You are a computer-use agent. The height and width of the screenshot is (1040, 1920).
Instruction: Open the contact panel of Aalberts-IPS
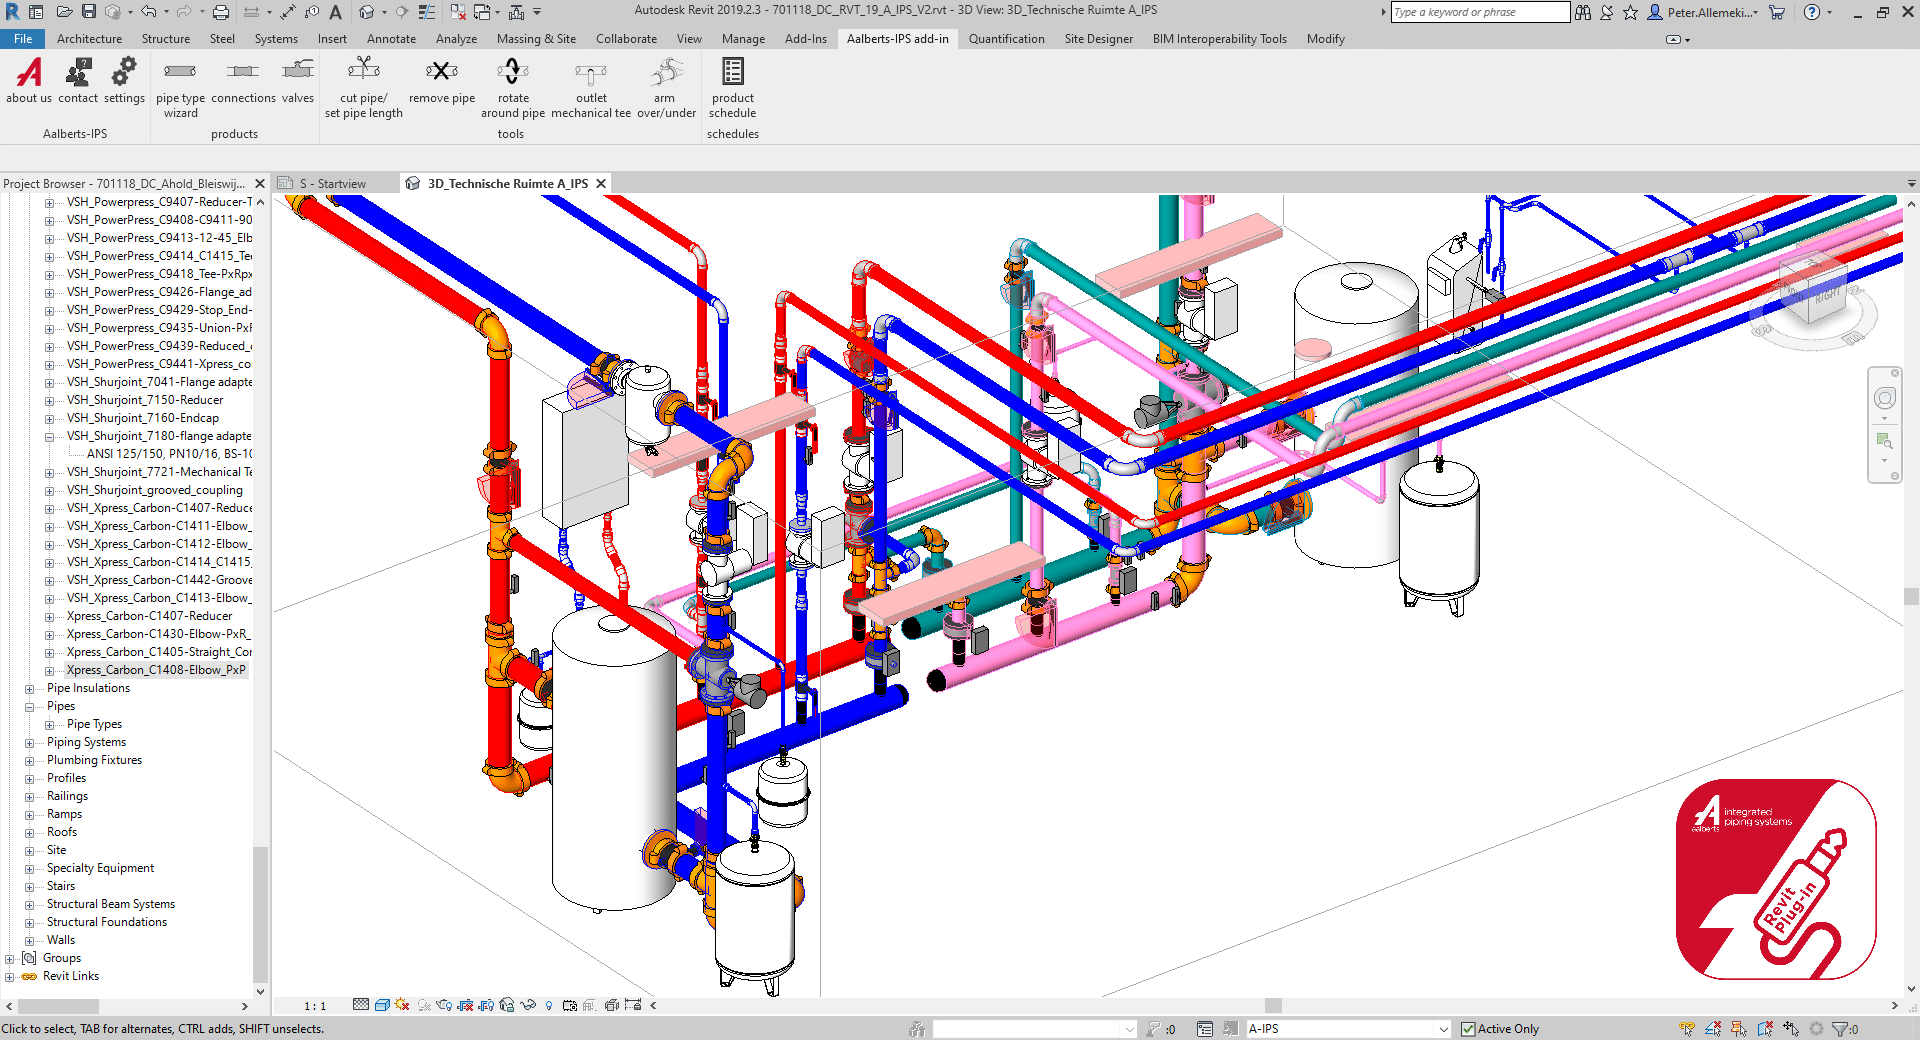78,80
